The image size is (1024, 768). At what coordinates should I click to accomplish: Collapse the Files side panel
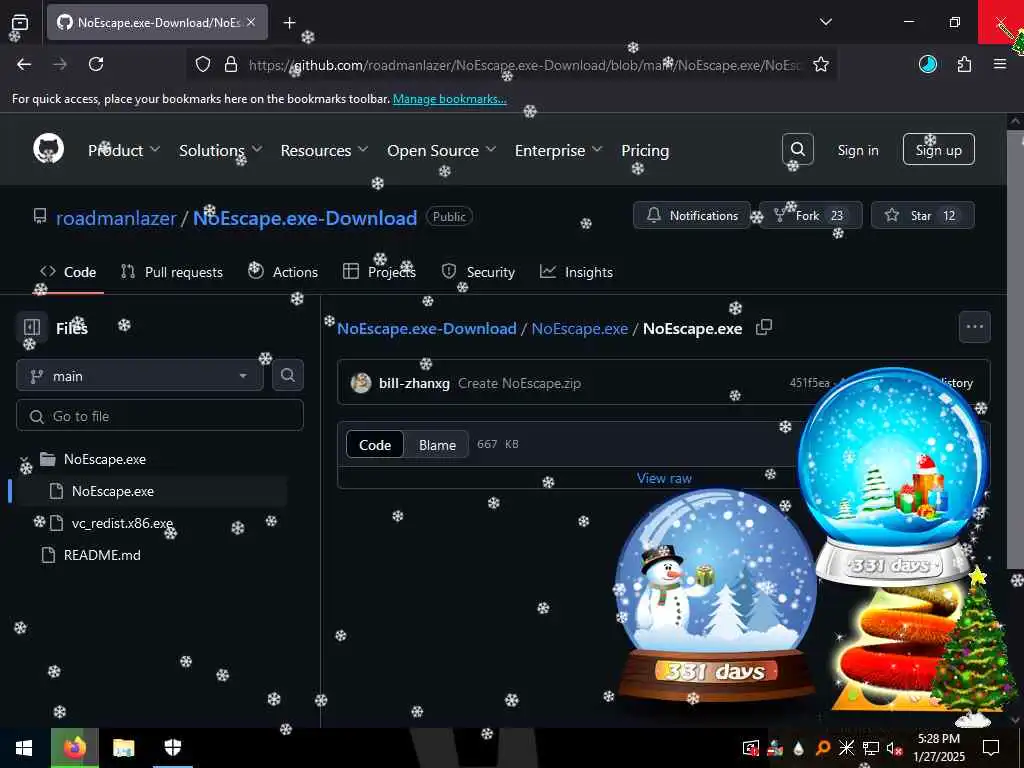(x=31, y=327)
